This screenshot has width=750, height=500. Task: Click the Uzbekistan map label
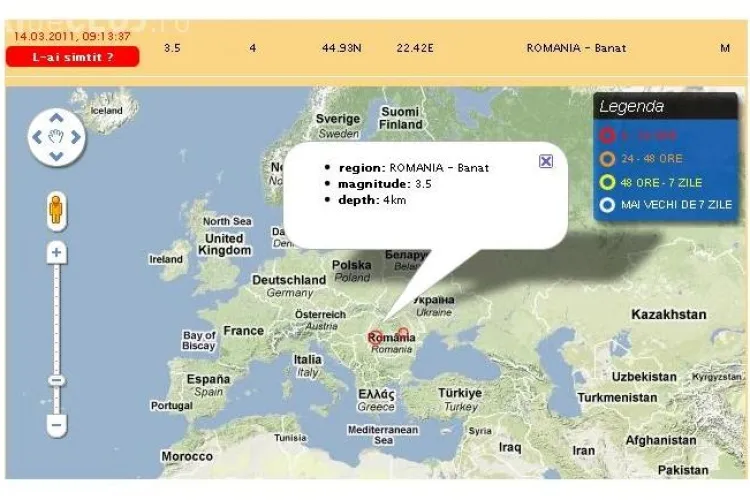pyautogui.click(x=644, y=377)
